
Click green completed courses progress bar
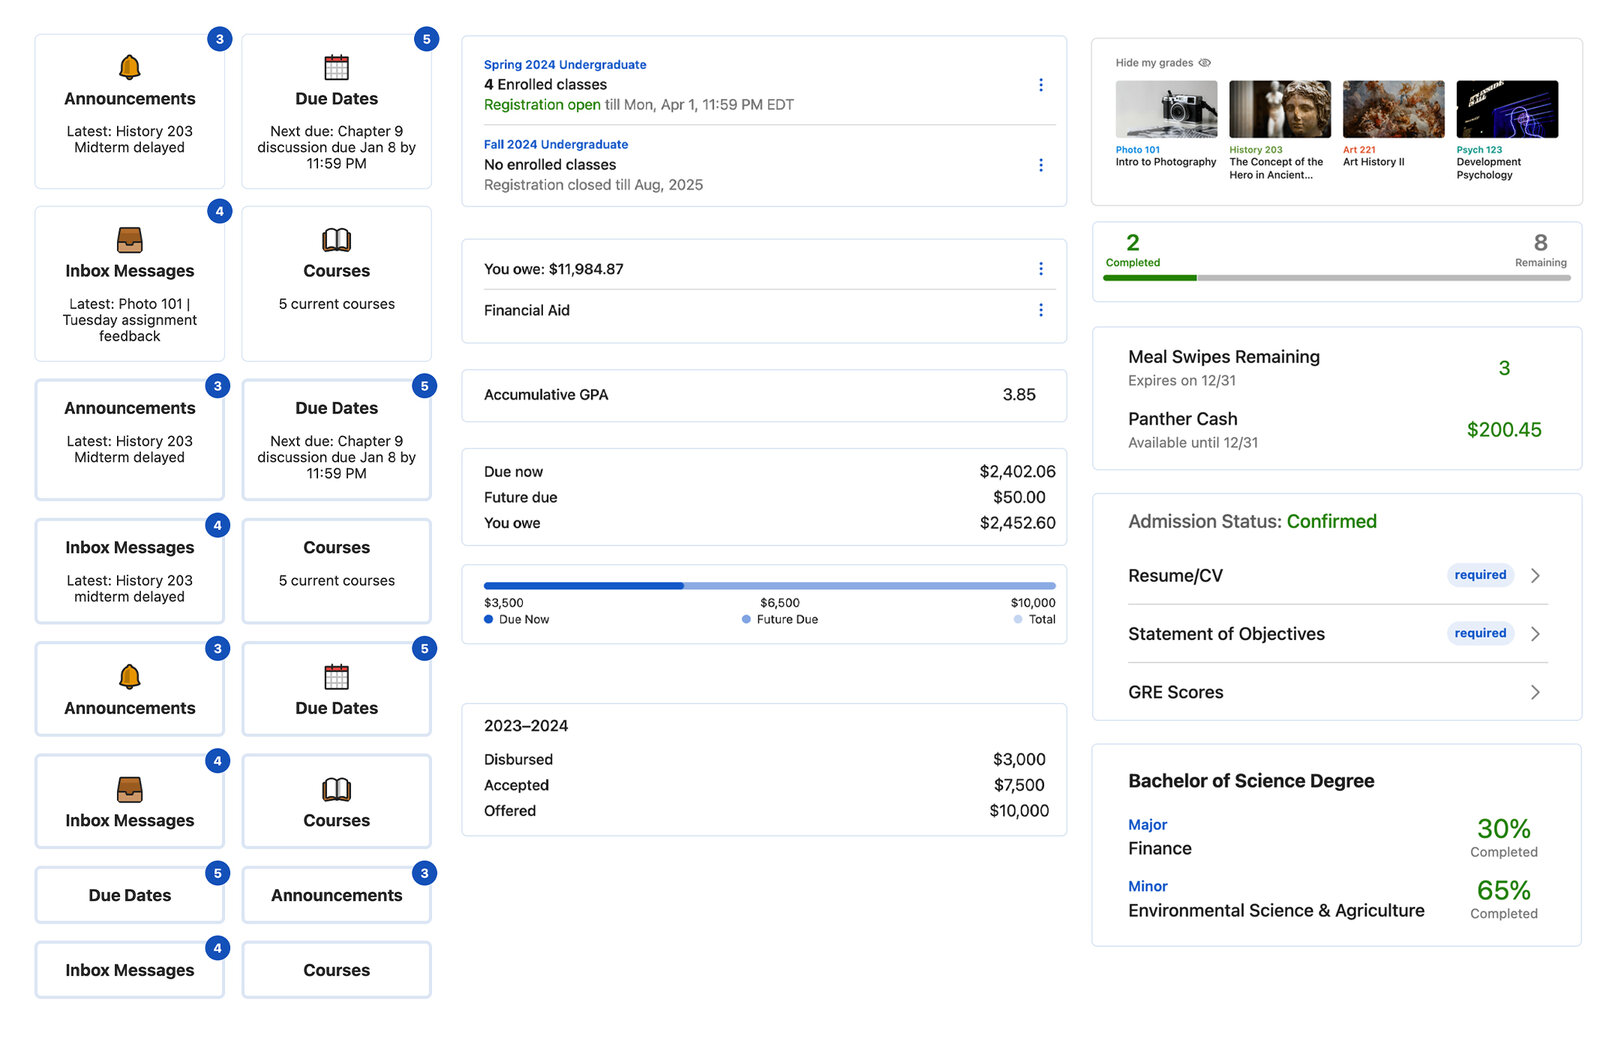click(x=1150, y=278)
